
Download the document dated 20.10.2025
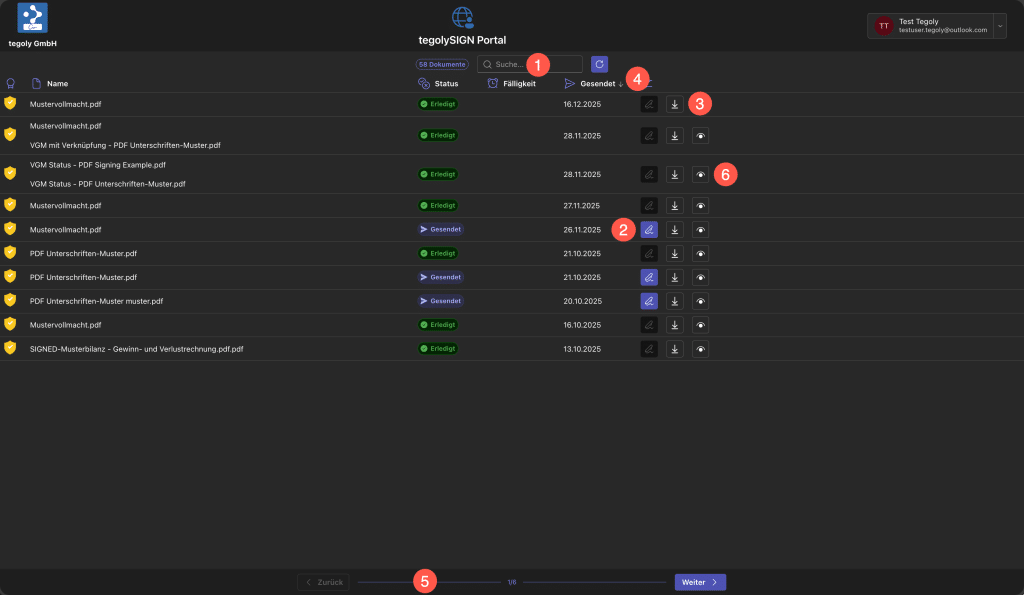[675, 301]
